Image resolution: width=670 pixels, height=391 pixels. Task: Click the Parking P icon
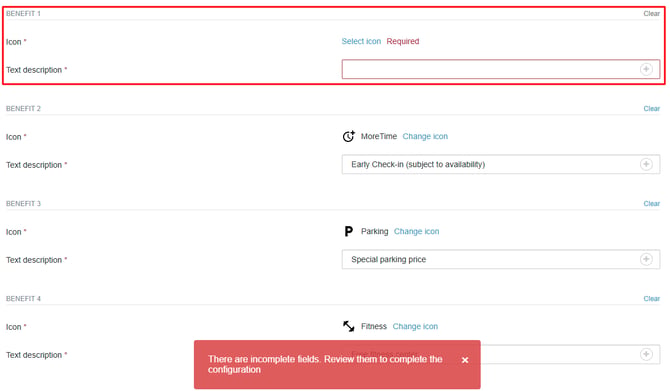pos(349,231)
